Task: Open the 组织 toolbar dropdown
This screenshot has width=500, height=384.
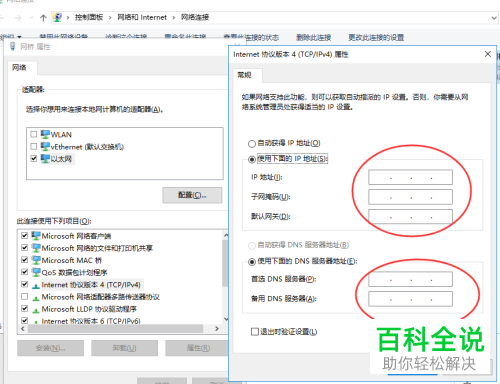Action: 11,36
